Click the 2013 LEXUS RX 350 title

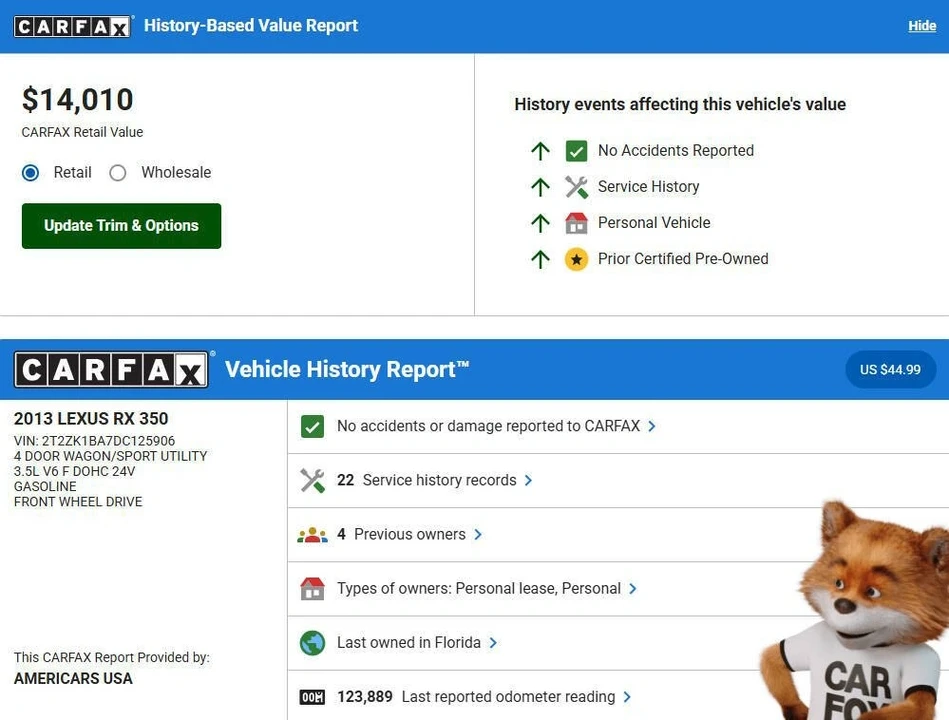(91, 419)
